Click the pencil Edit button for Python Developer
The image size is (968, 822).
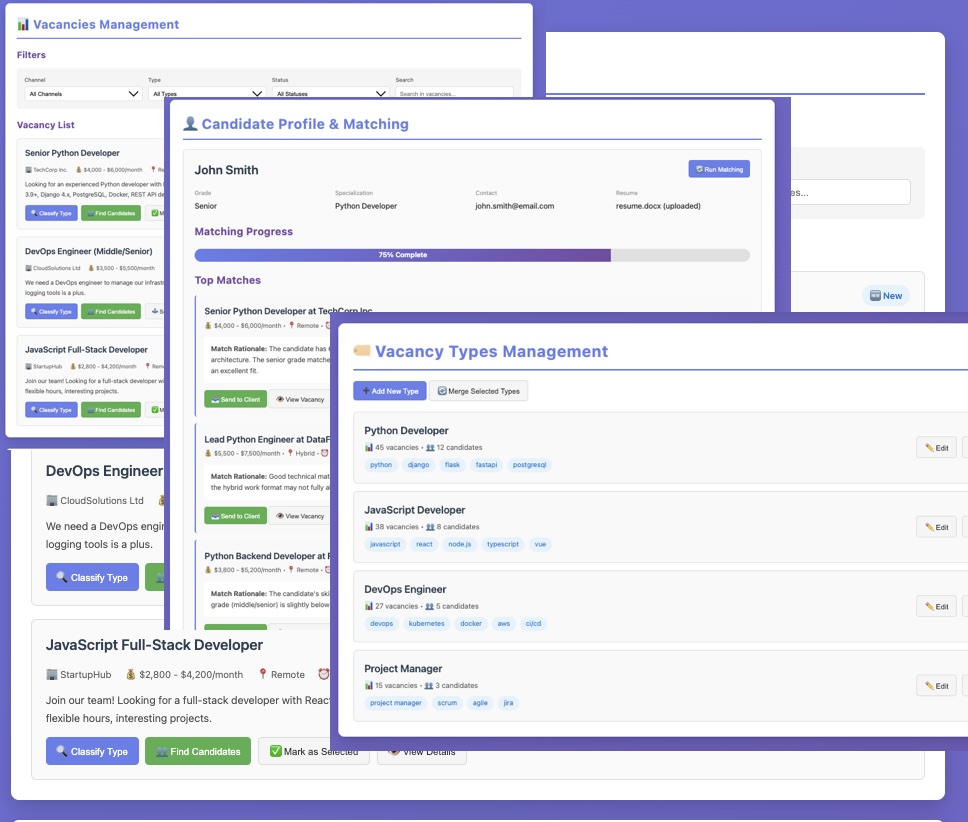[936, 447]
